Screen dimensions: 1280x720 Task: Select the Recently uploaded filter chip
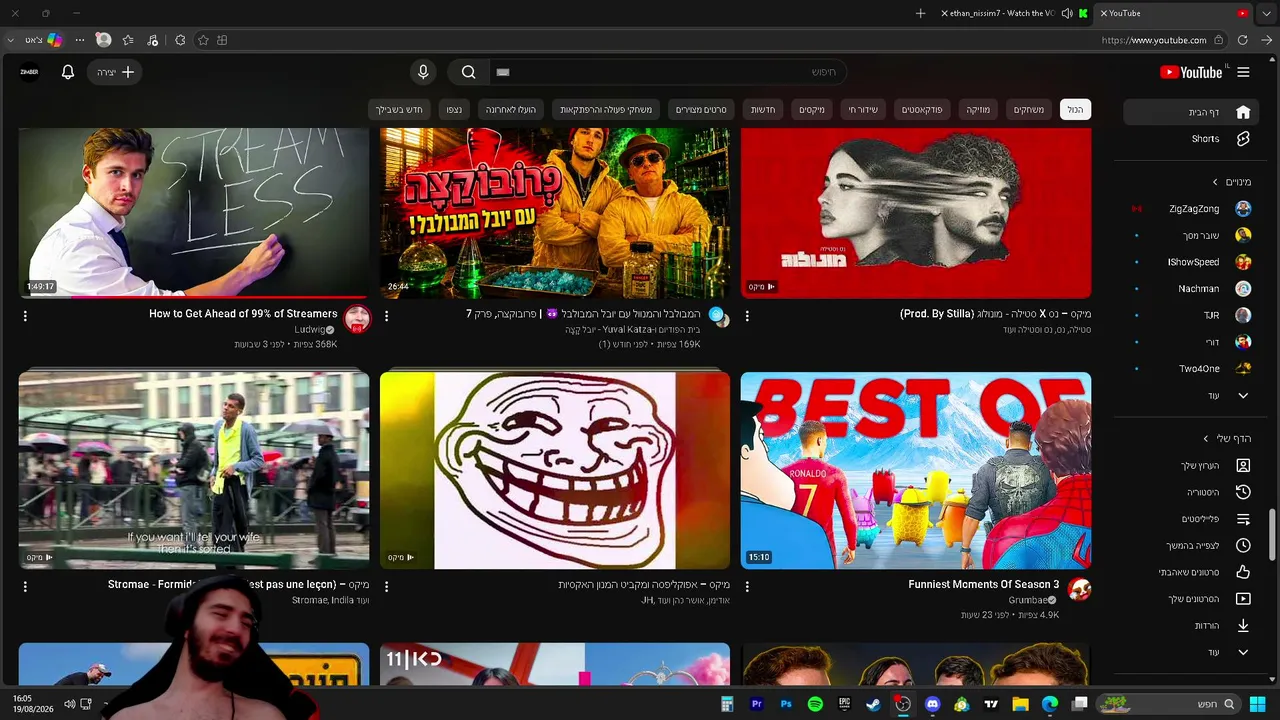[511, 109]
